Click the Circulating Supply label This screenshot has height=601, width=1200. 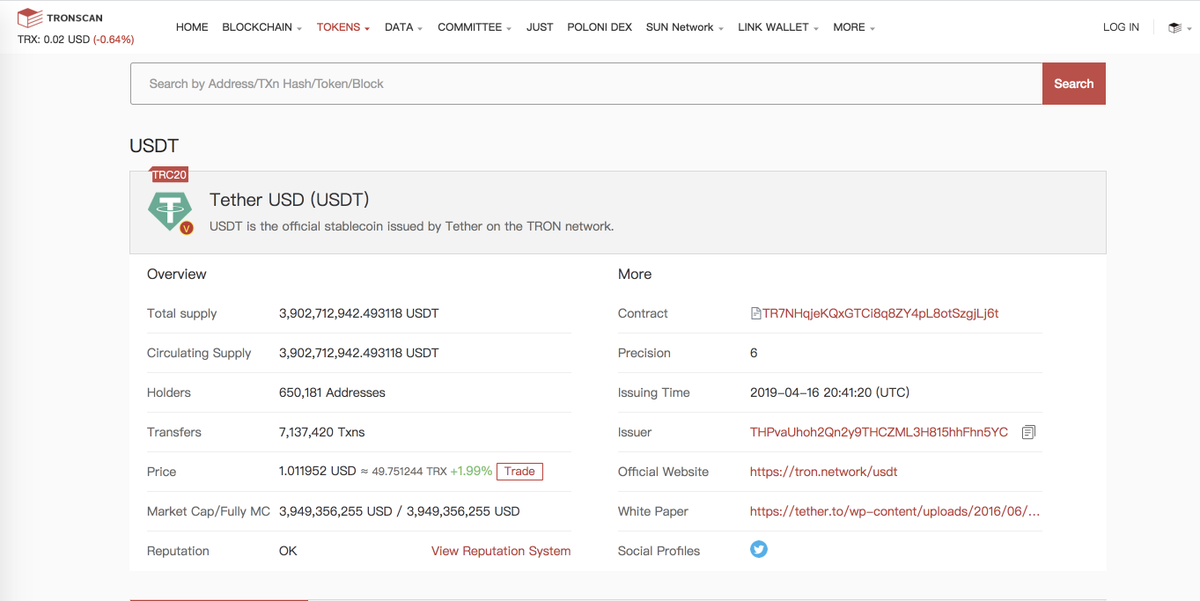point(199,353)
